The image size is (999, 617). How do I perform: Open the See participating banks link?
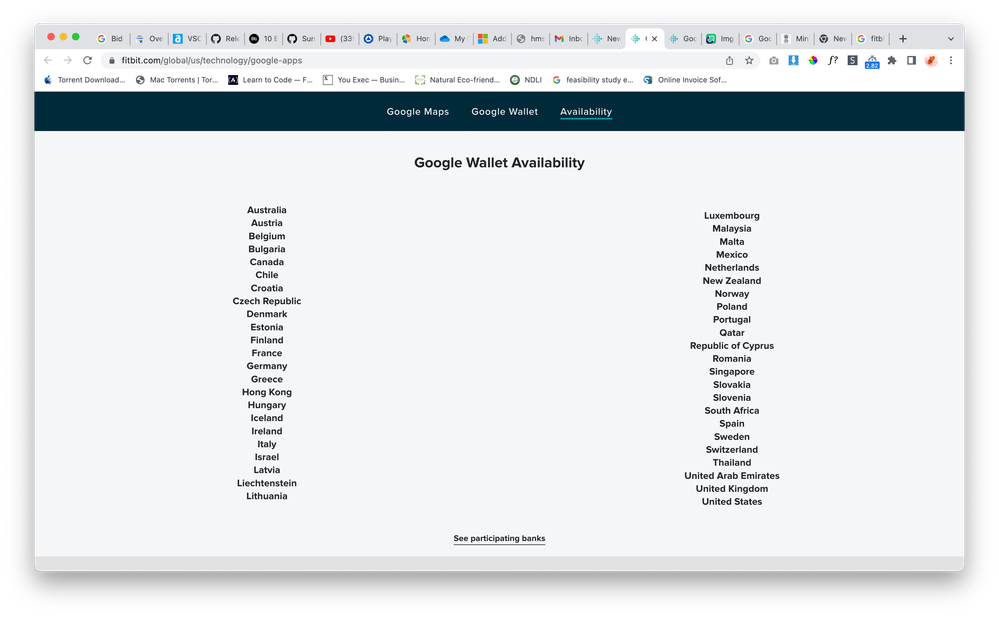click(x=499, y=539)
